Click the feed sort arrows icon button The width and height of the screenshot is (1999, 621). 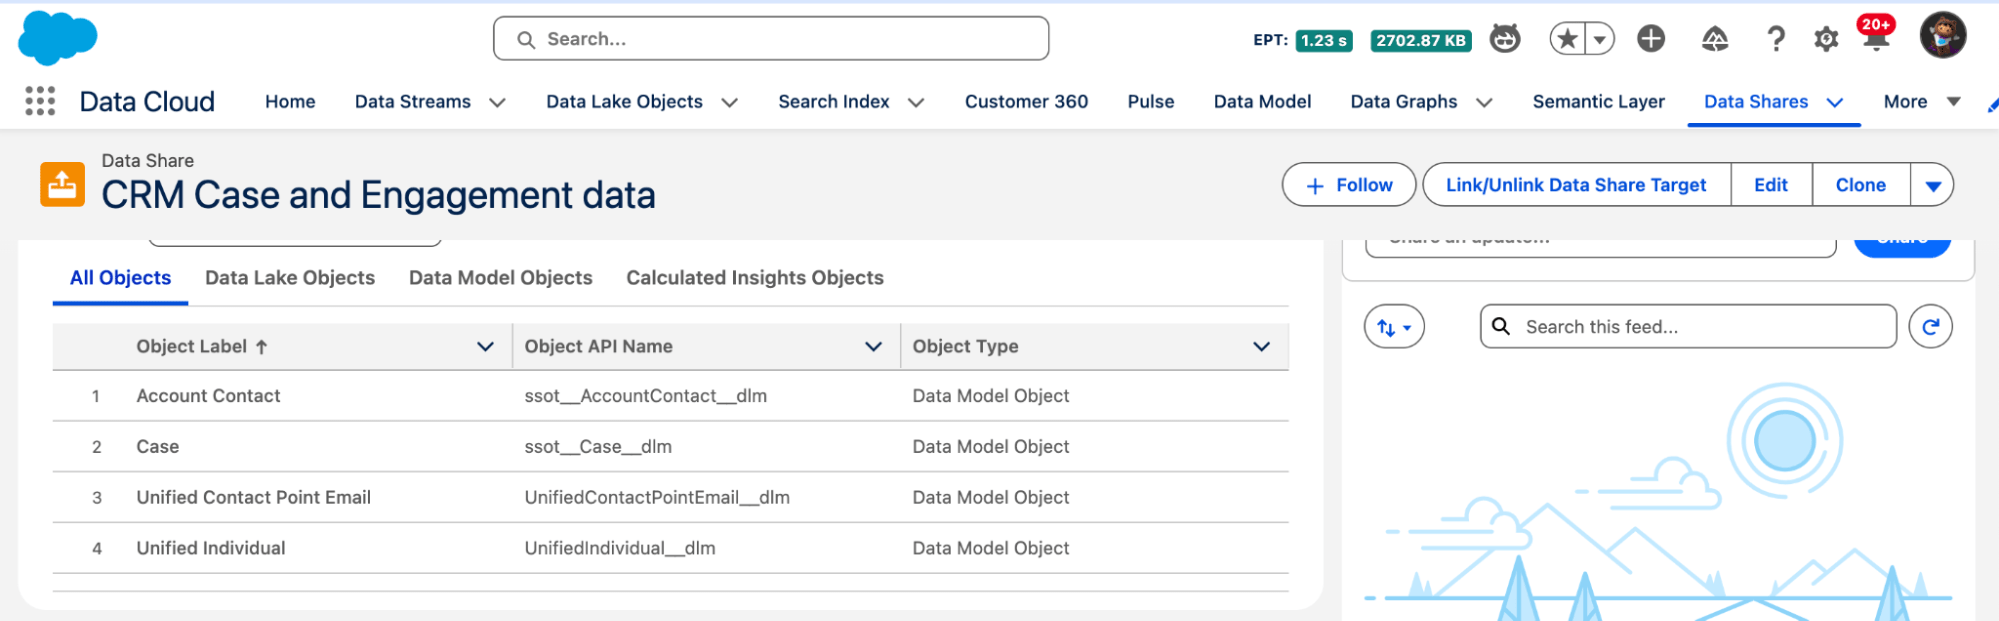point(1394,326)
